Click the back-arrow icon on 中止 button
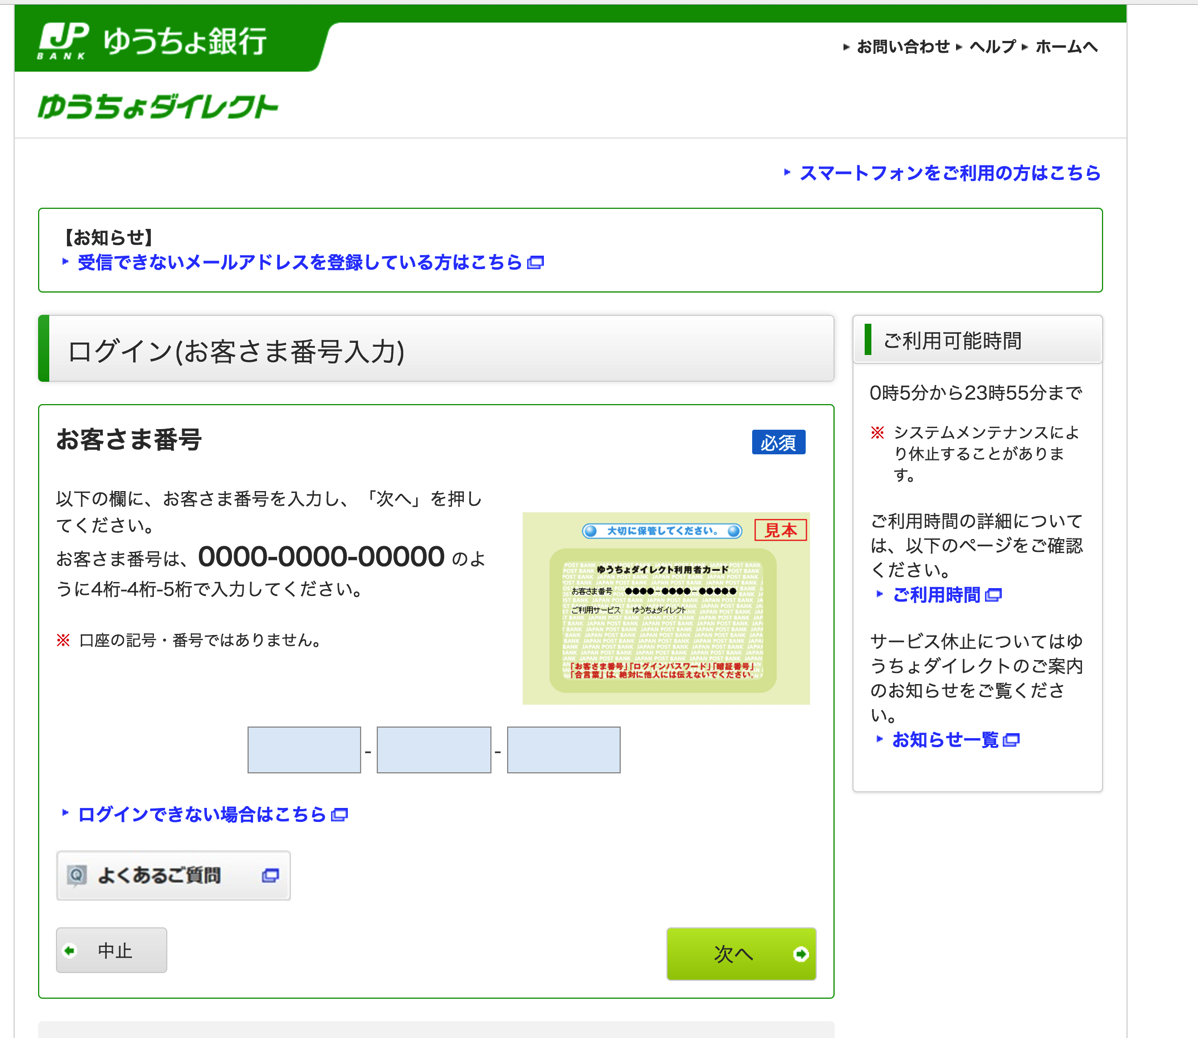This screenshot has height=1038, width=1198. click(x=70, y=951)
